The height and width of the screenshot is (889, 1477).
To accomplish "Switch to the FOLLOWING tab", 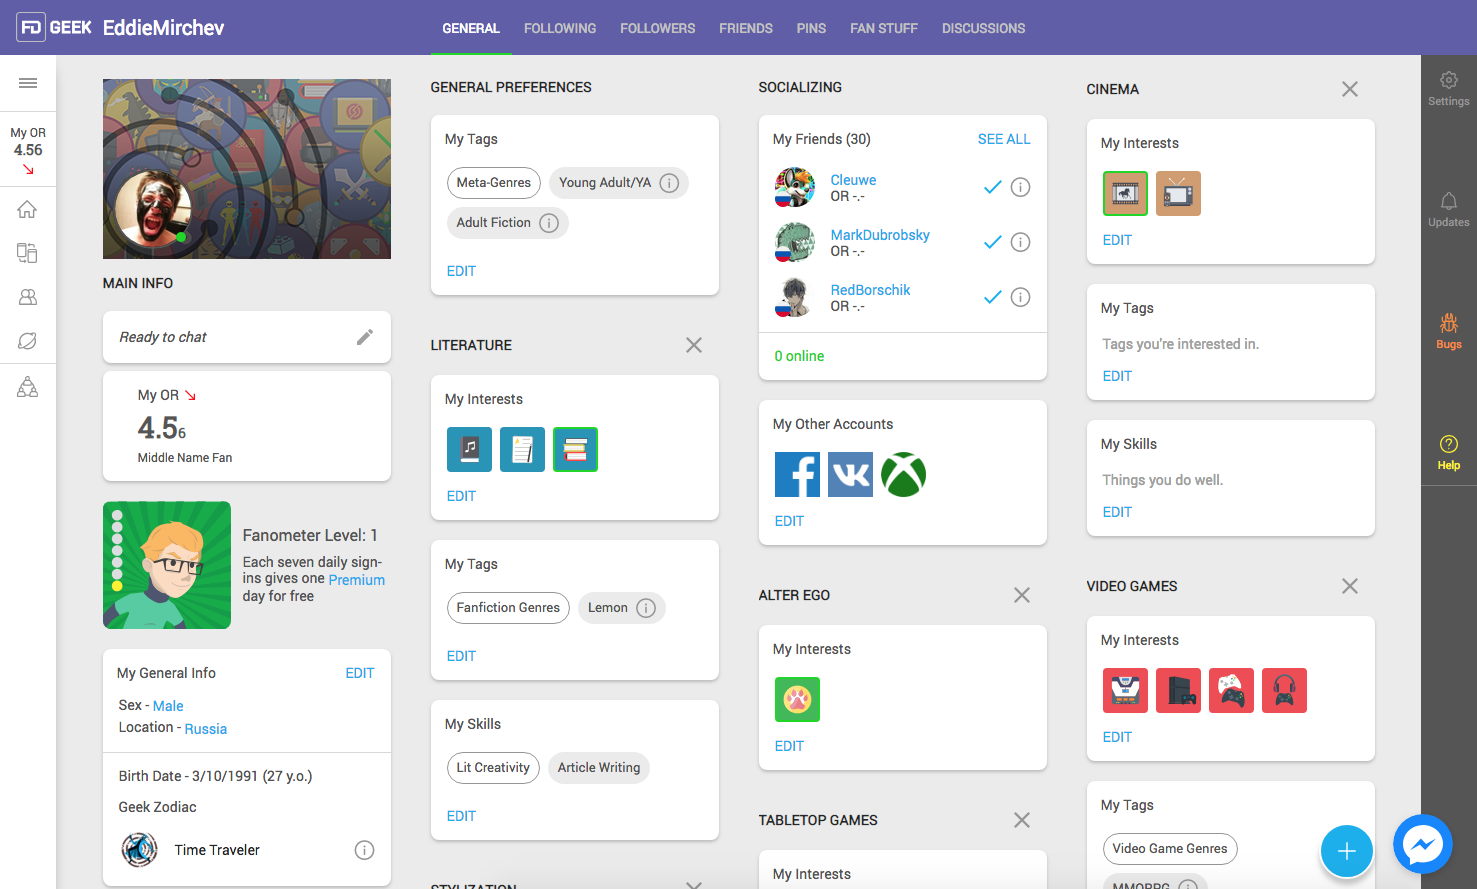I will [x=559, y=28].
